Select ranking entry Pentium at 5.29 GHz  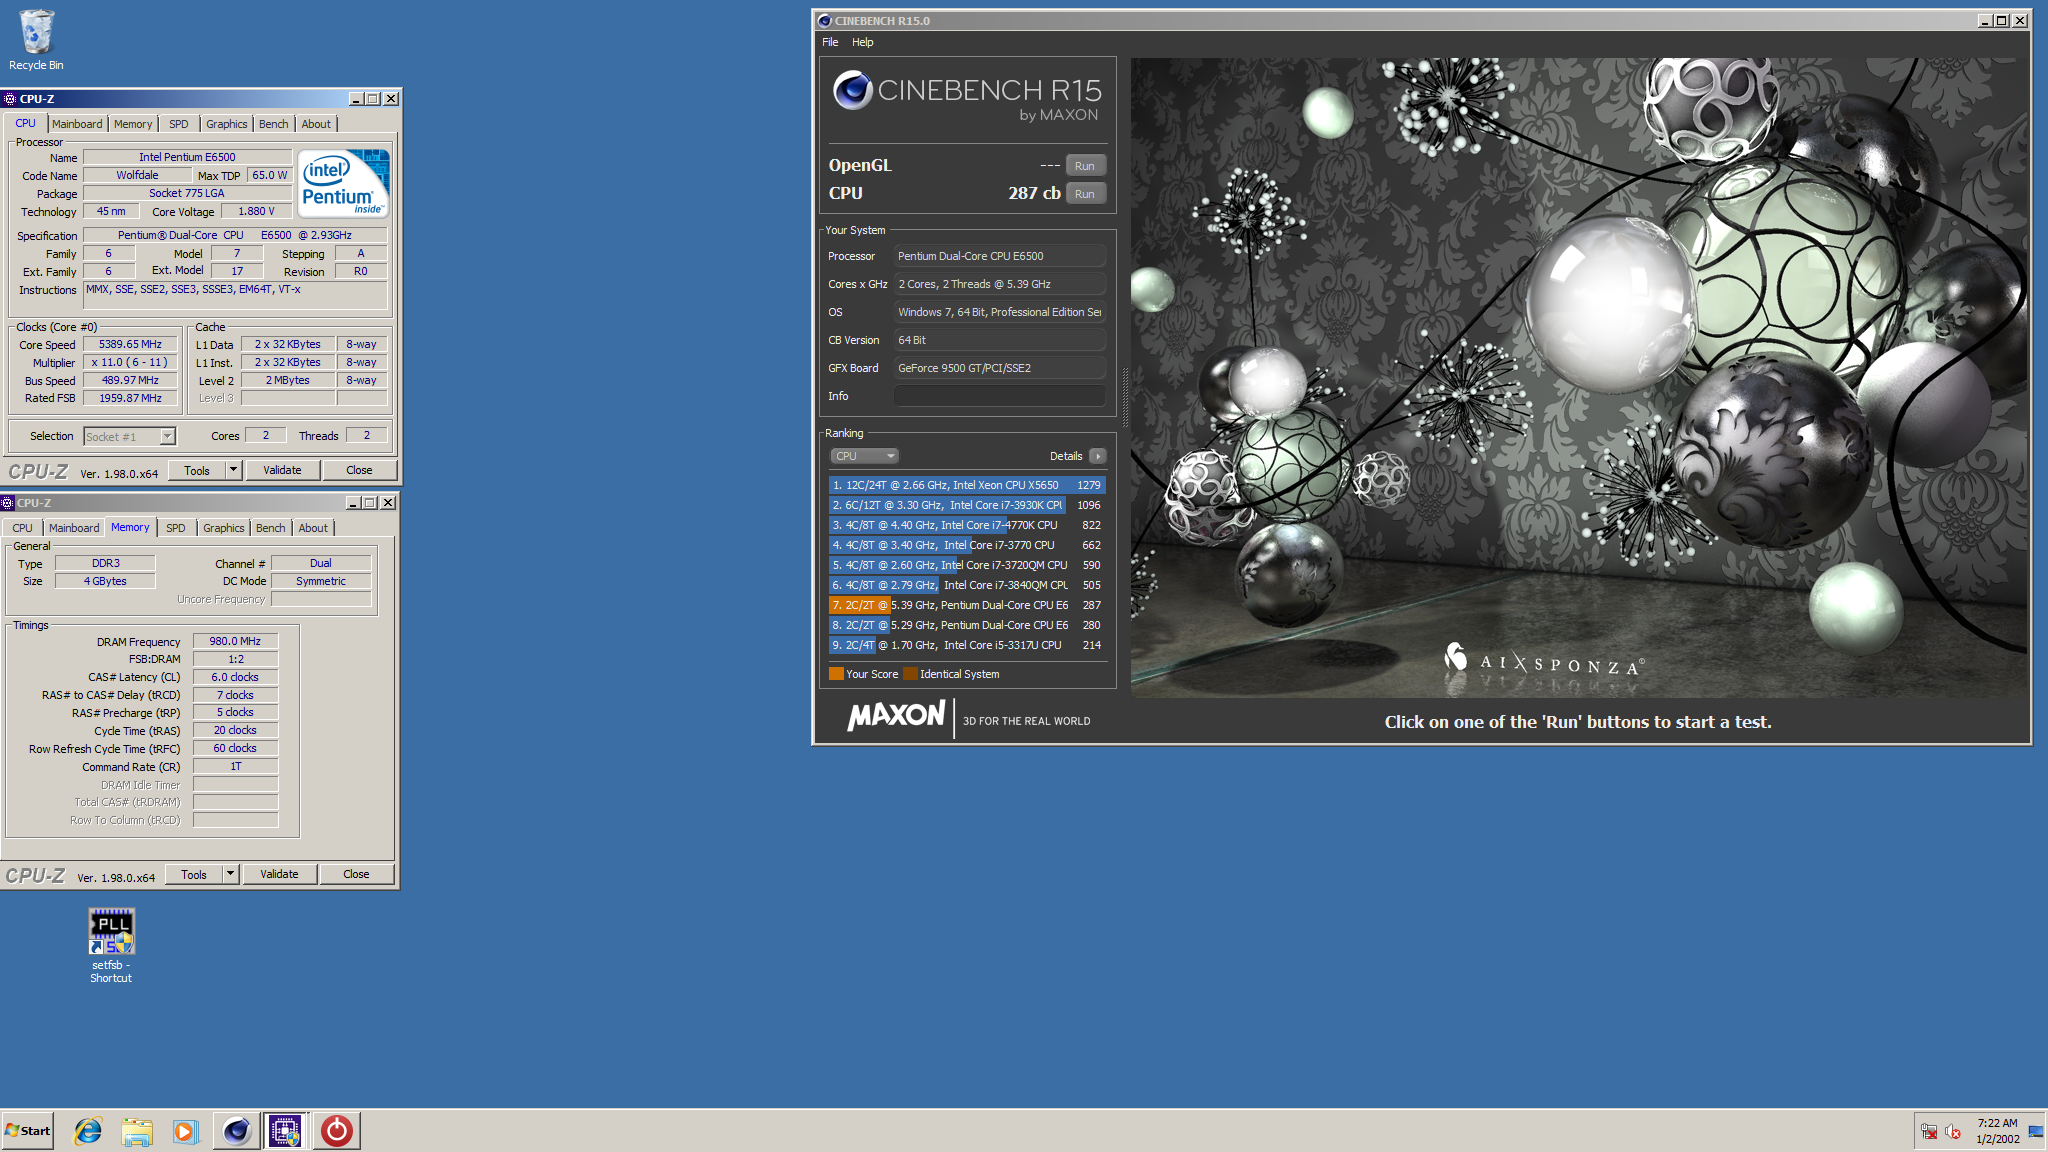[966, 625]
